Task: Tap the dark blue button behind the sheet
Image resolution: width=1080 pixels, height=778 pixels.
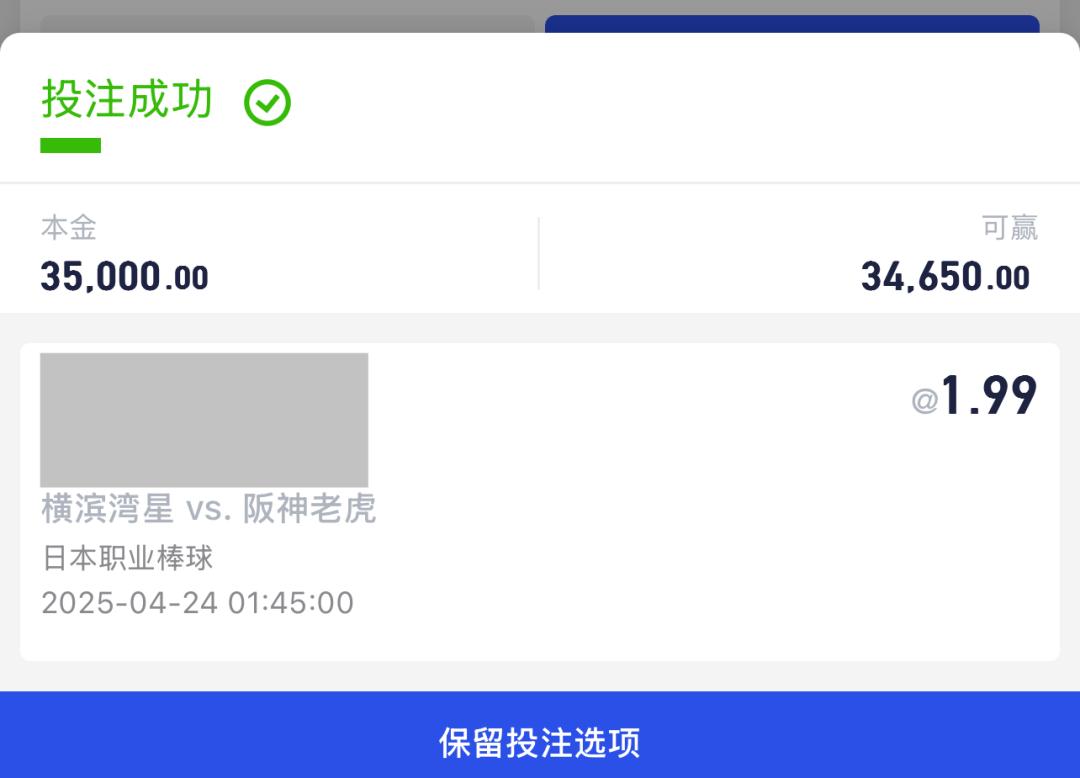Action: (x=792, y=23)
